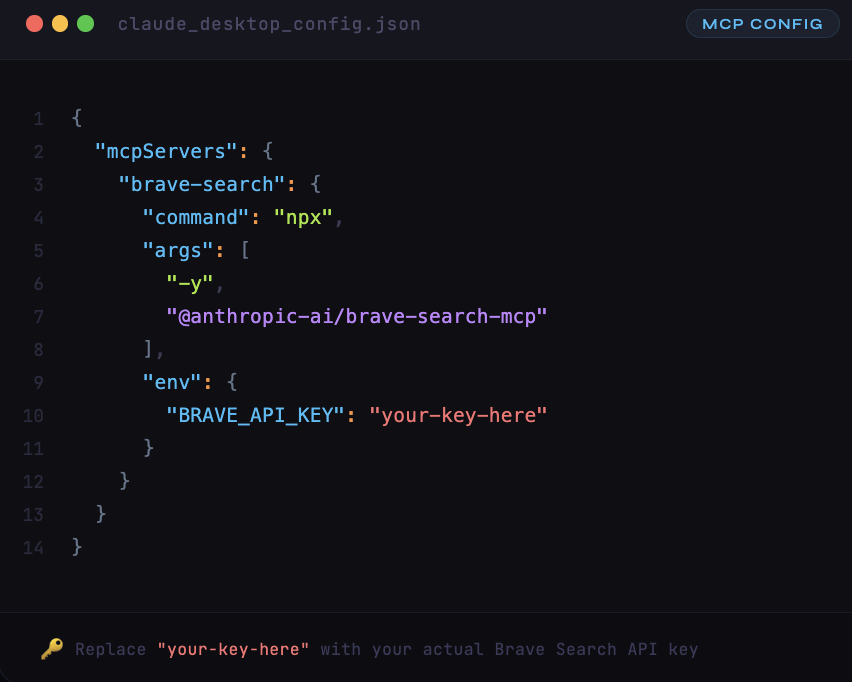
Task: Click the "@anthropic-ai/brave-search-mcp" package string
Action: tap(357, 316)
